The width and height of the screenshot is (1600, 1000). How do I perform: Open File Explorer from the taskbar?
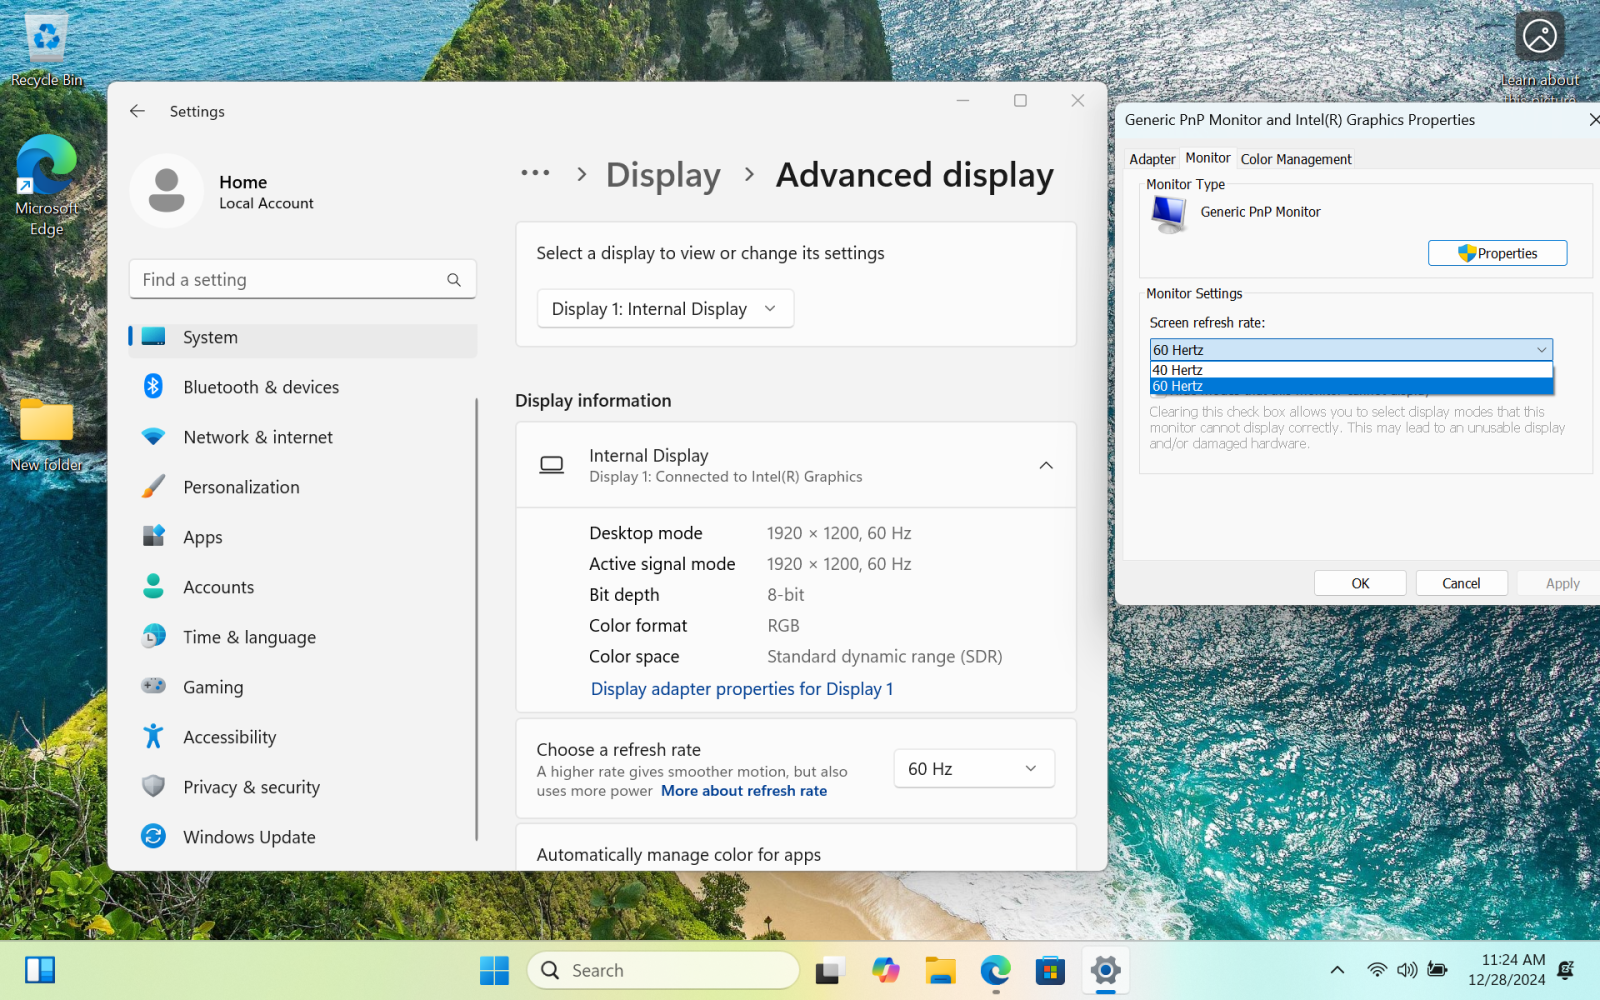(x=940, y=970)
